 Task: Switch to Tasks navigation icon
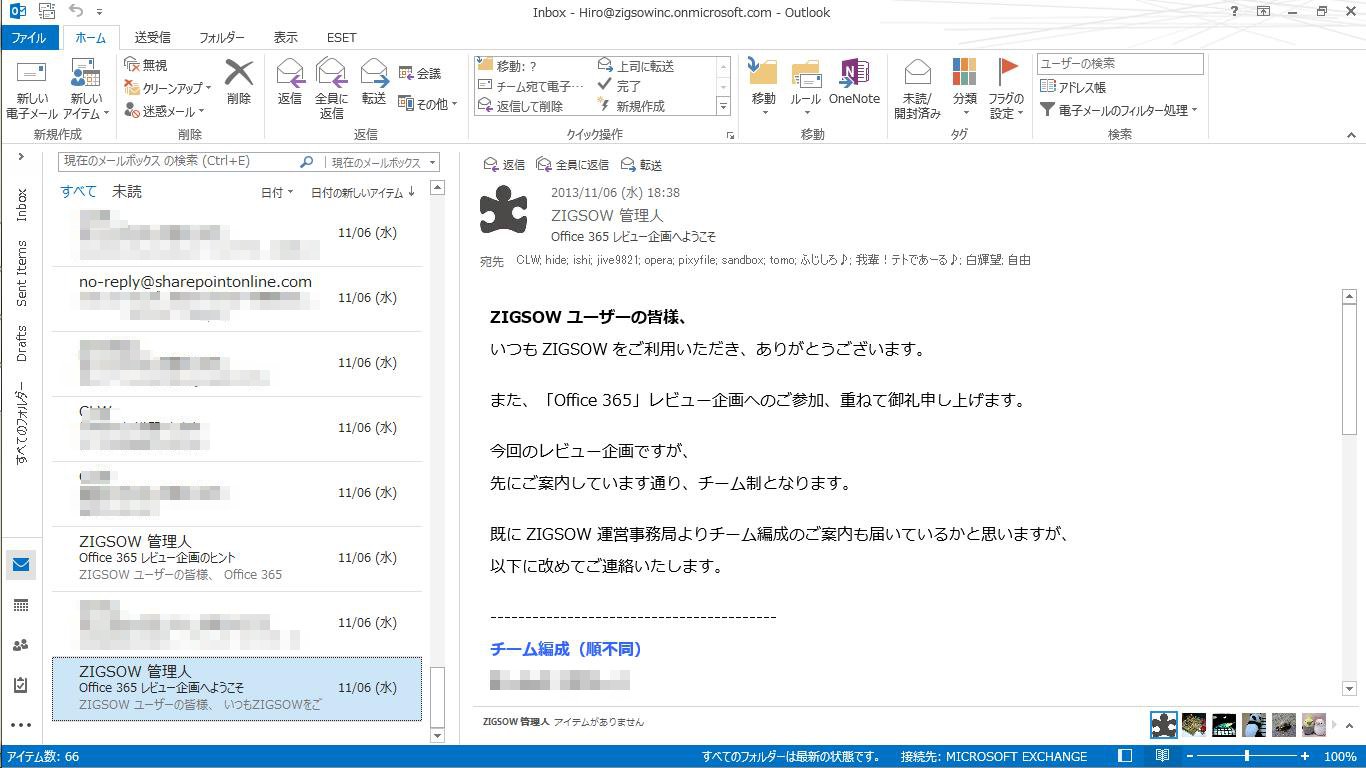click(x=21, y=685)
